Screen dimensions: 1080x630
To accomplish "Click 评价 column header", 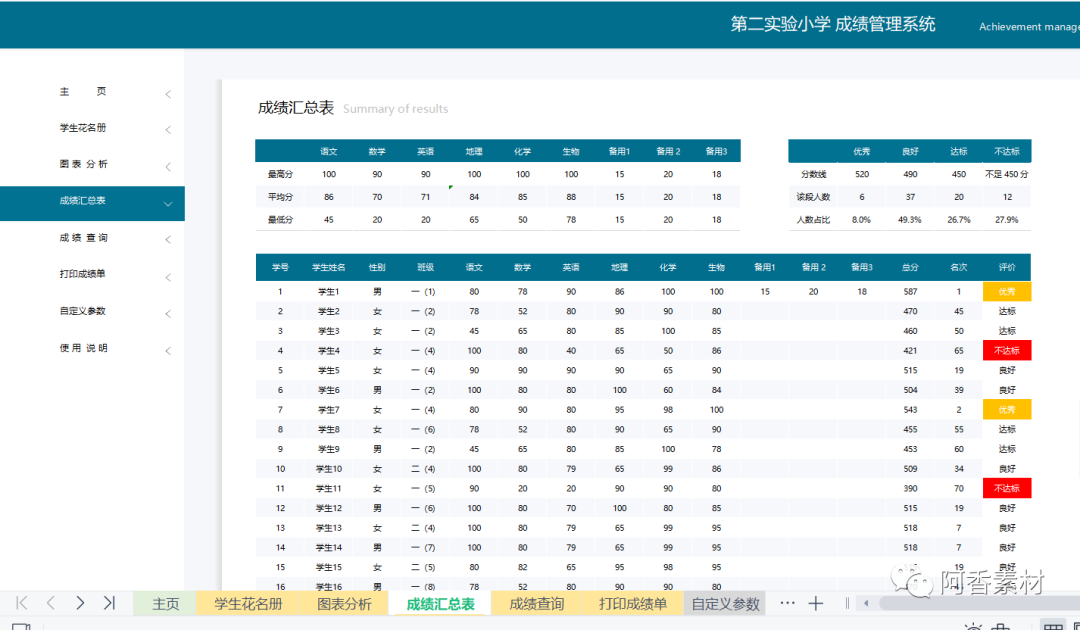I will point(1006,267).
